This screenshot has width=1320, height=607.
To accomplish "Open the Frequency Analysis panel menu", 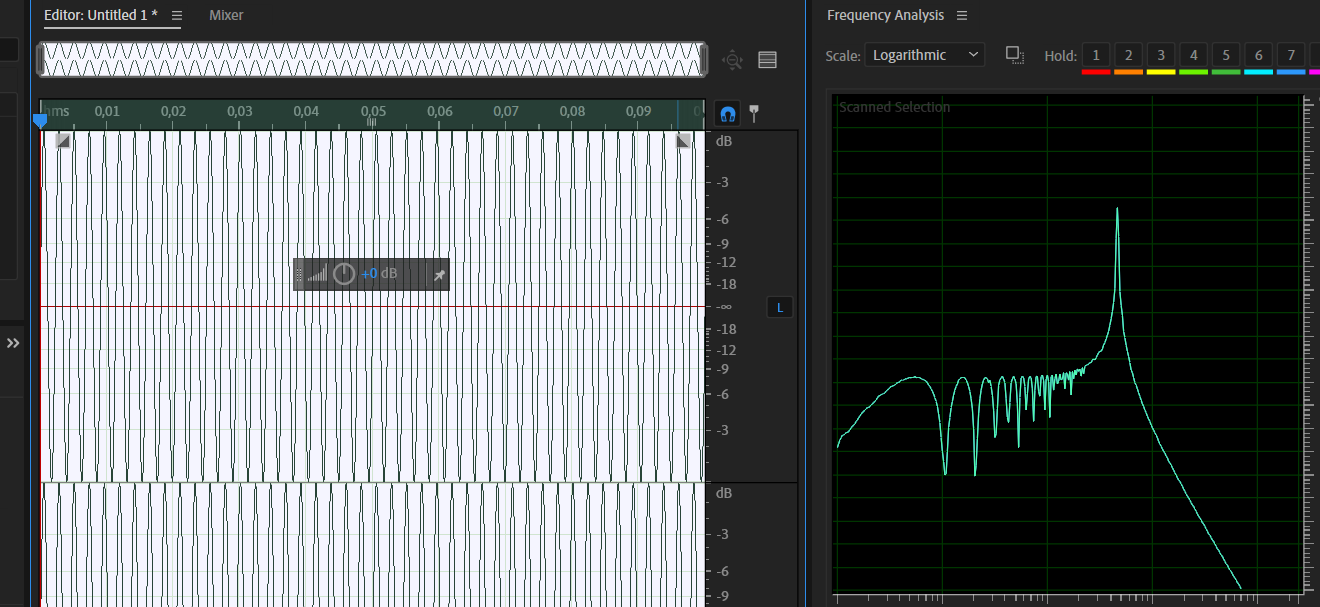I will click(x=962, y=16).
